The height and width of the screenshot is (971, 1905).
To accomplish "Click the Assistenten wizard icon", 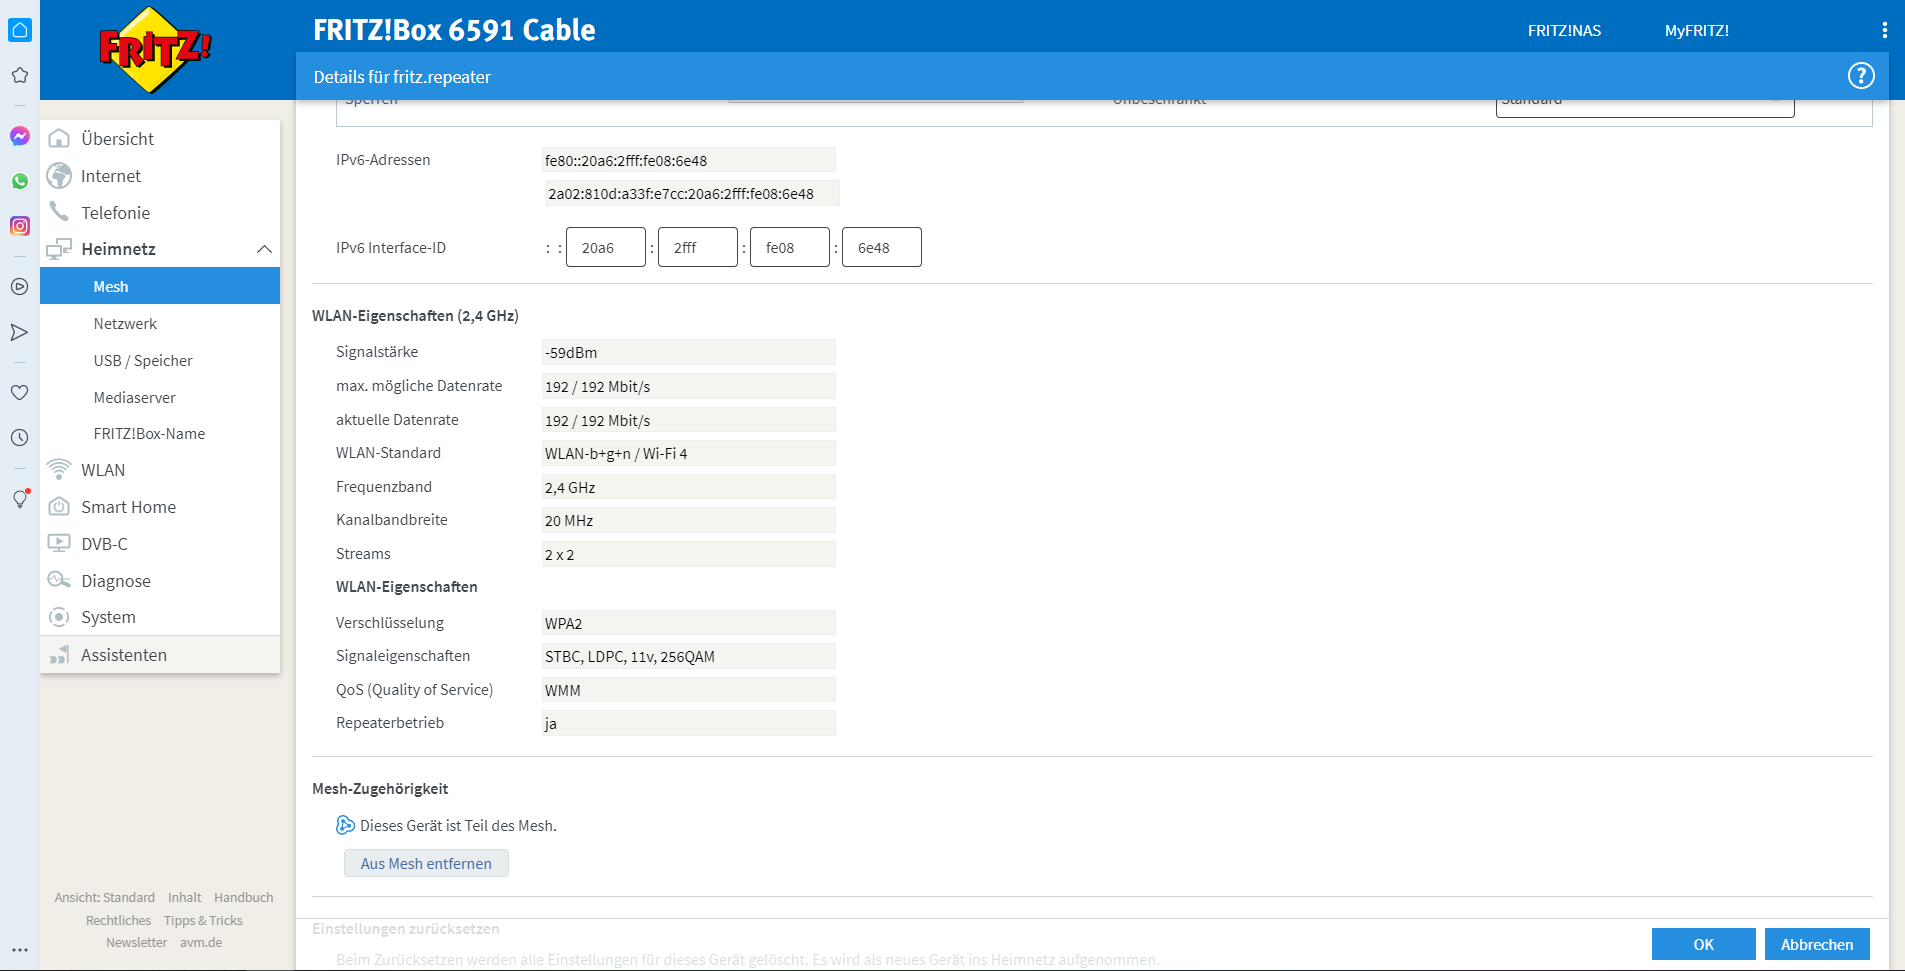I will (60, 655).
